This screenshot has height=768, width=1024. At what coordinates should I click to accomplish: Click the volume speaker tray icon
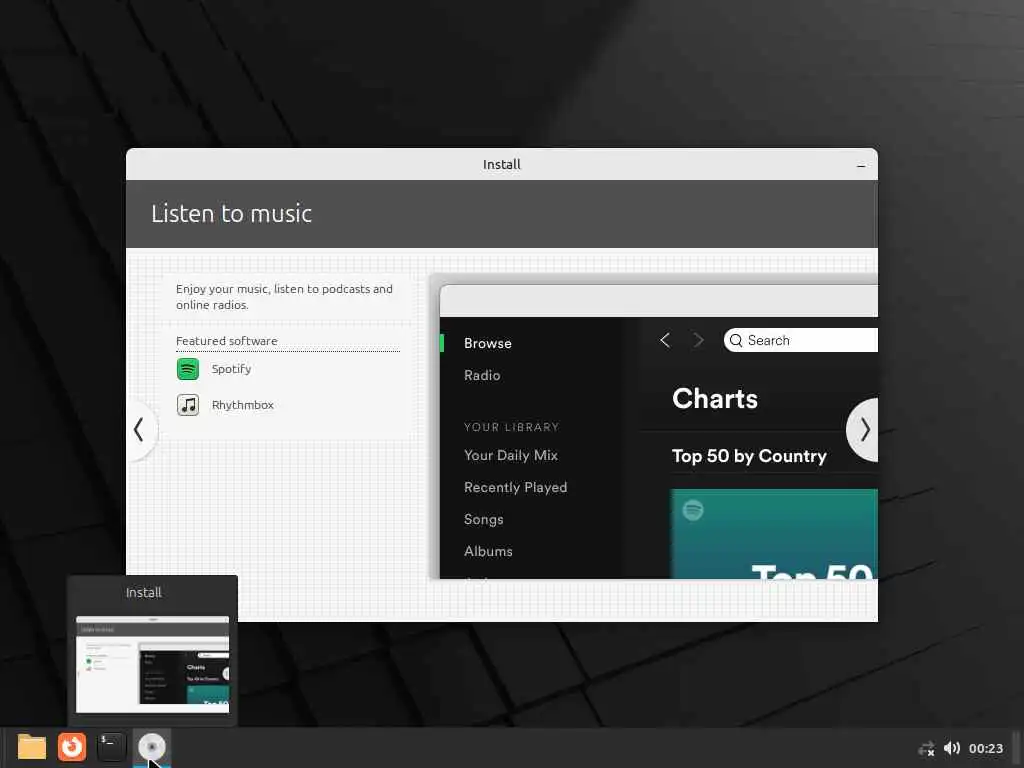(x=952, y=748)
